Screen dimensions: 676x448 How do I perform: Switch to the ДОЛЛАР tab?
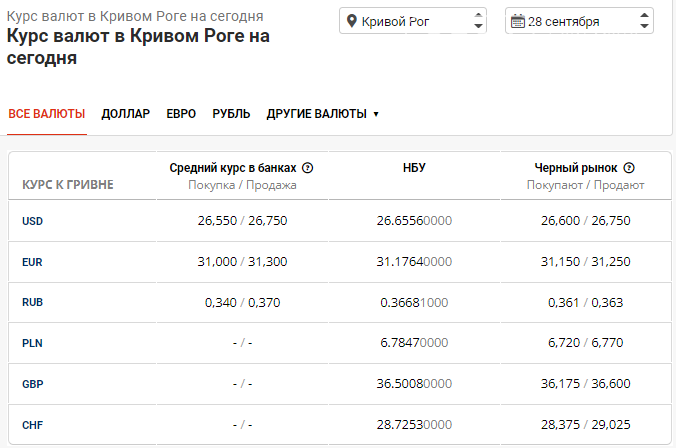pos(126,114)
